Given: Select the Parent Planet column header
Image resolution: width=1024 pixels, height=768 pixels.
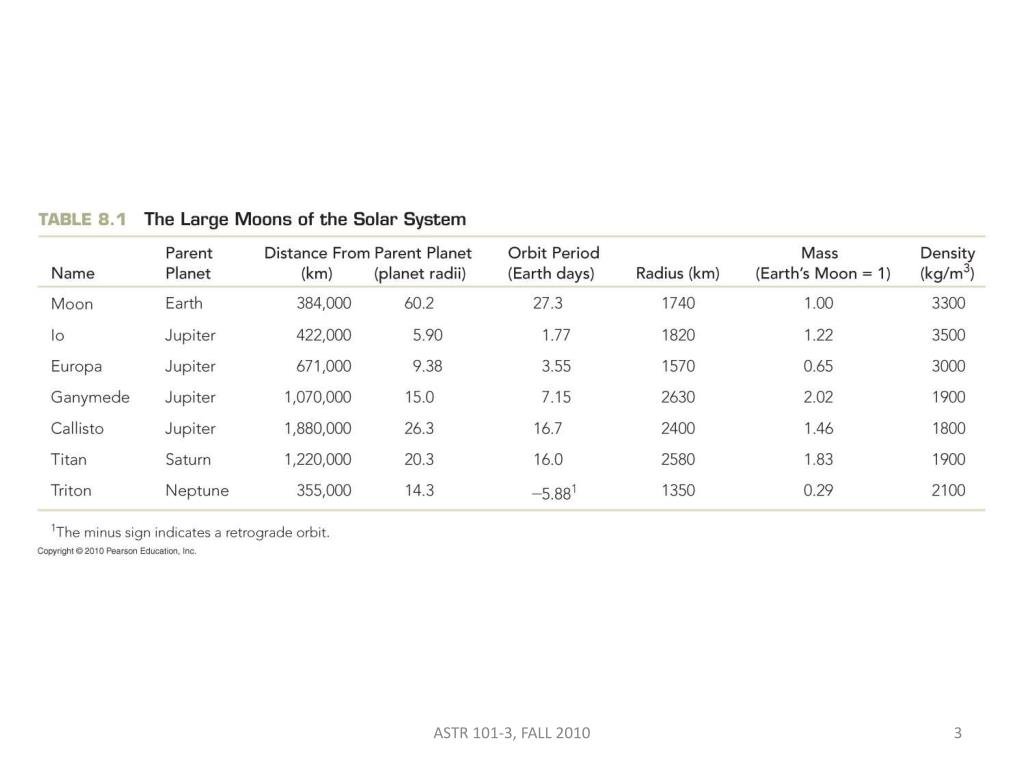Looking at the screenshot, I should point(189,263).
